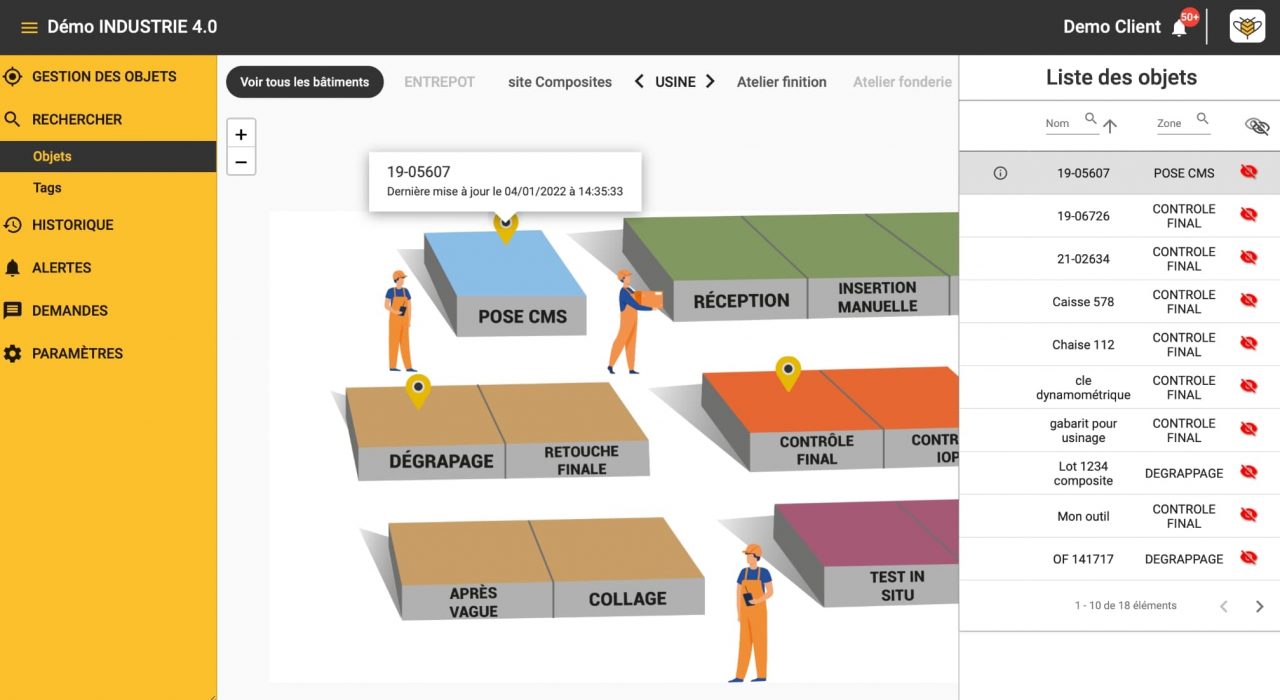The height and width of the screenshot is (700, 1280).
Task: Switch to the Atelier finition tab
Action: (x=781, y=81)
